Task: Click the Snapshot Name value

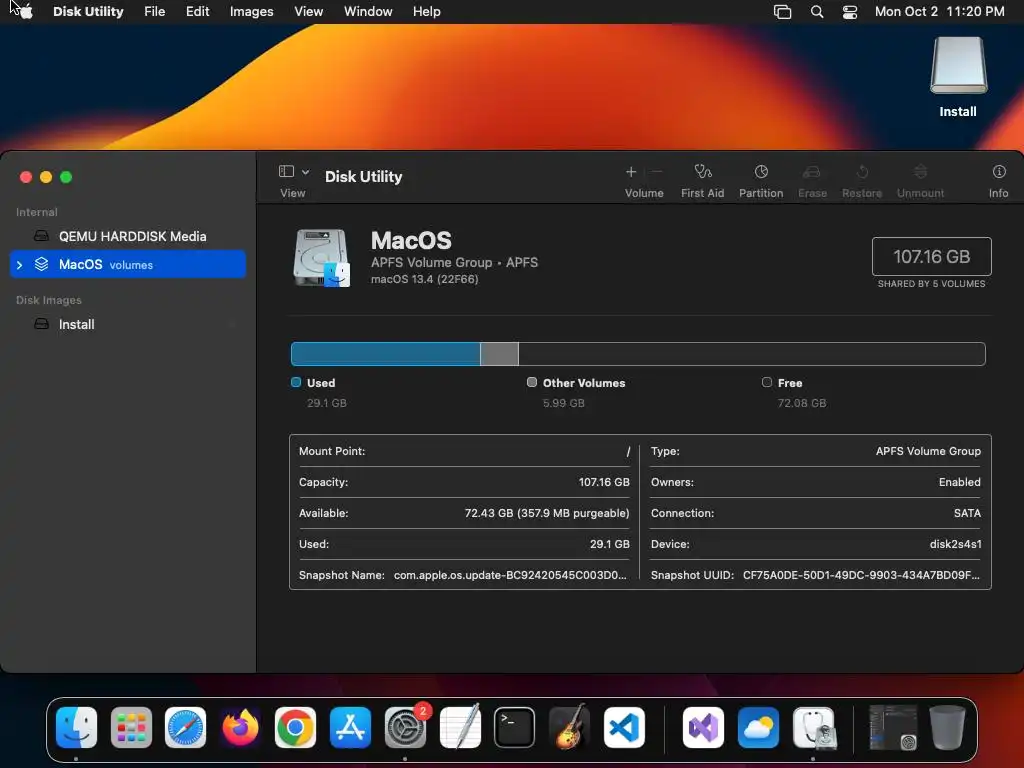Action: click(x=510, y=575)
